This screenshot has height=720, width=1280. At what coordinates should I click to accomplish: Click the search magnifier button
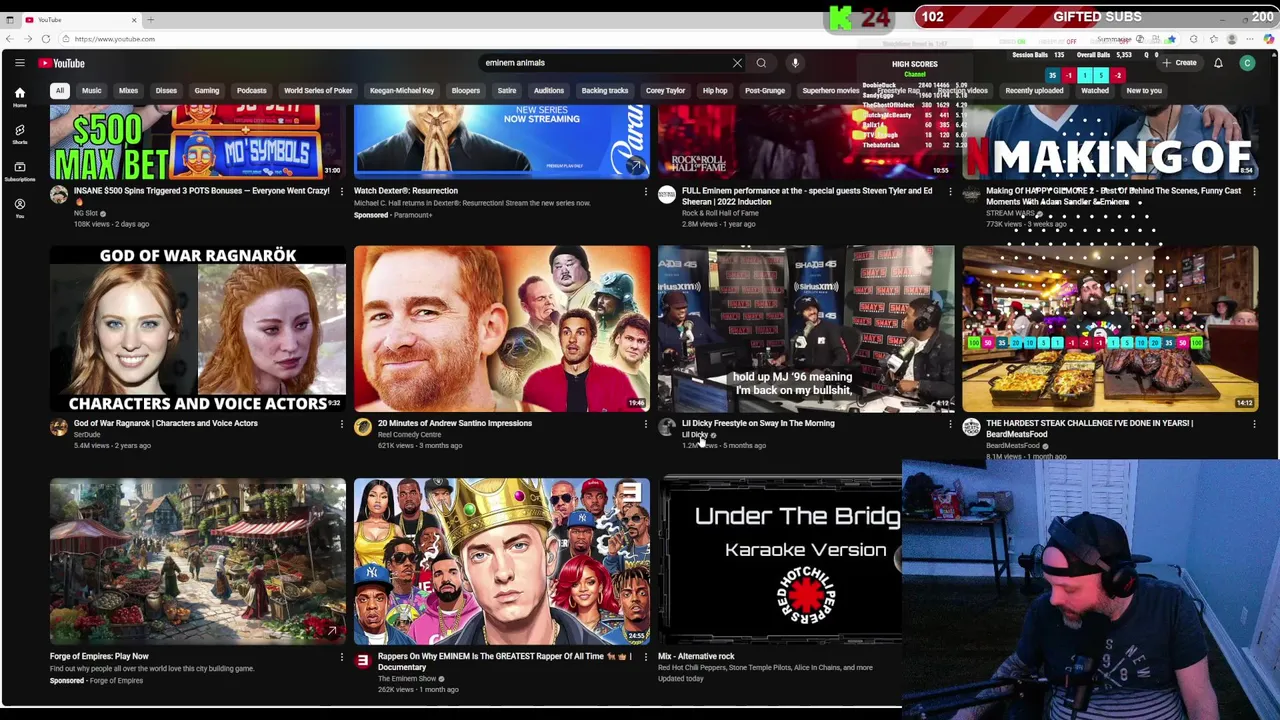coord(761,63)
